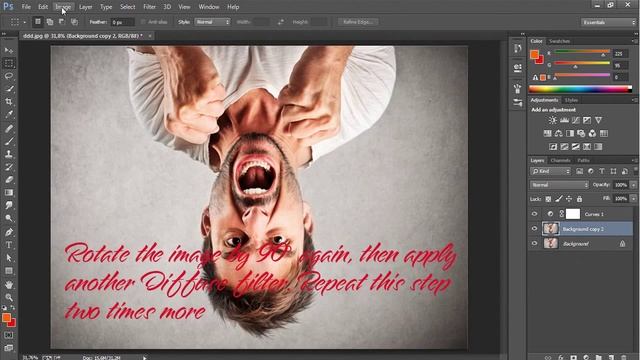This screenshot has height=360, width=640.
Task: Open the layer Kind filter dropdown
Action: [x=550, y=171]
